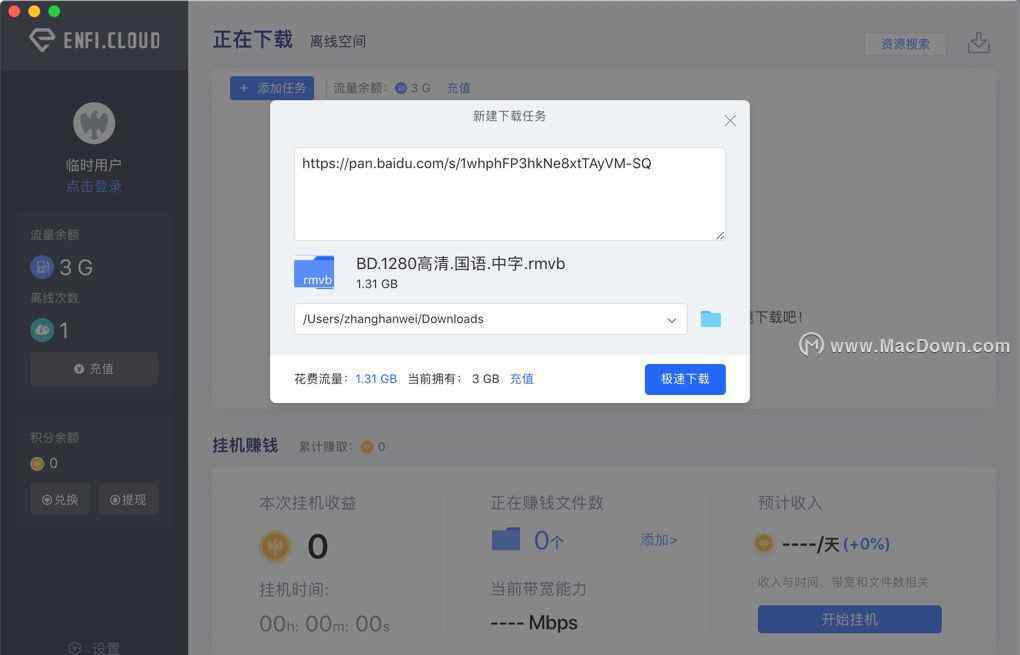The width and height of the screenshot is (1020, 655).
Task: Switch to the 离线空间 tab
Action: (338, 42)
